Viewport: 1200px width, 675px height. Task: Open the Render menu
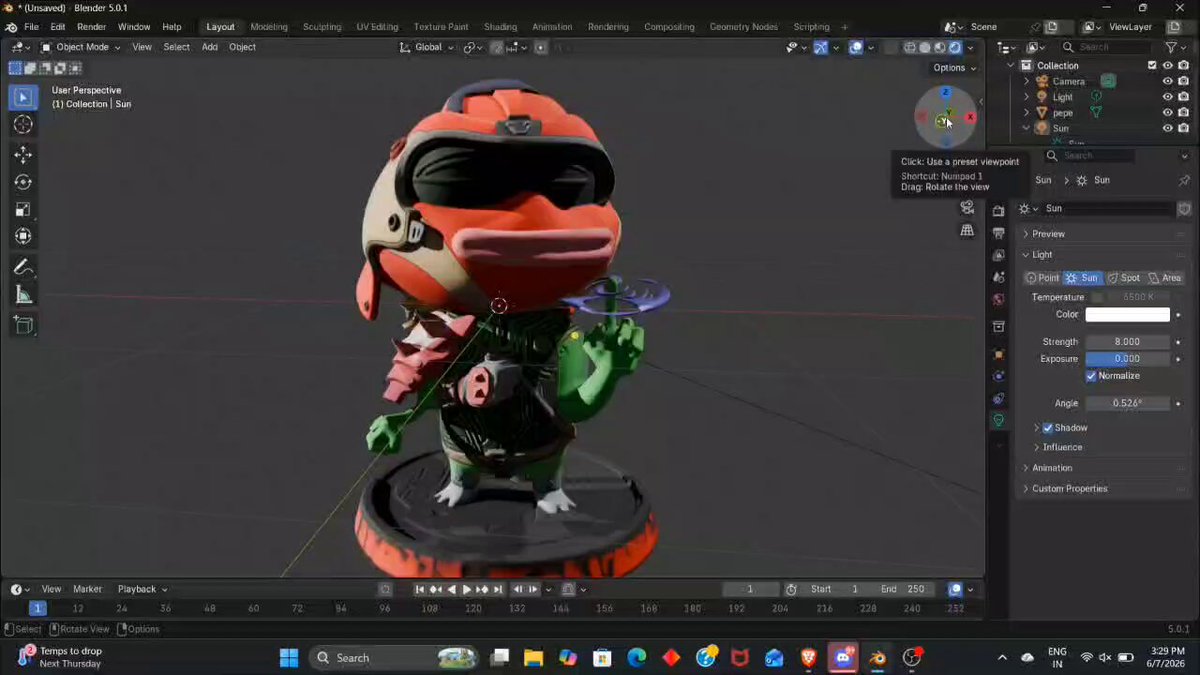click(91, 27)
